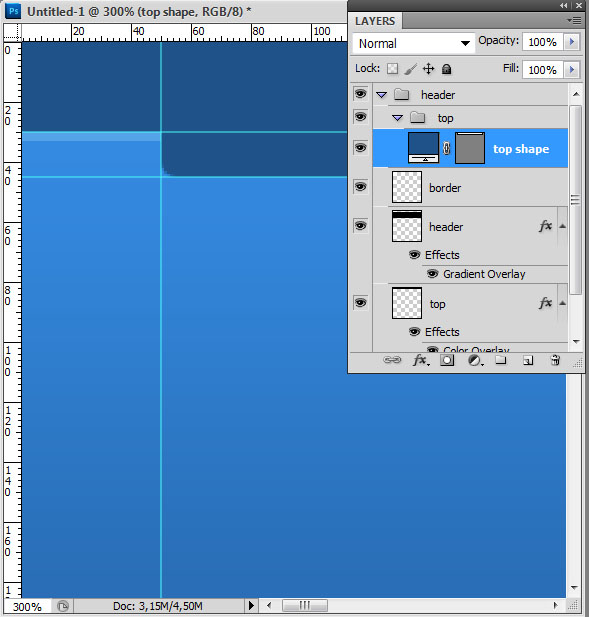
Task: Hide the border layer eye
Action: pyautogui.click(x=360, y=187)
